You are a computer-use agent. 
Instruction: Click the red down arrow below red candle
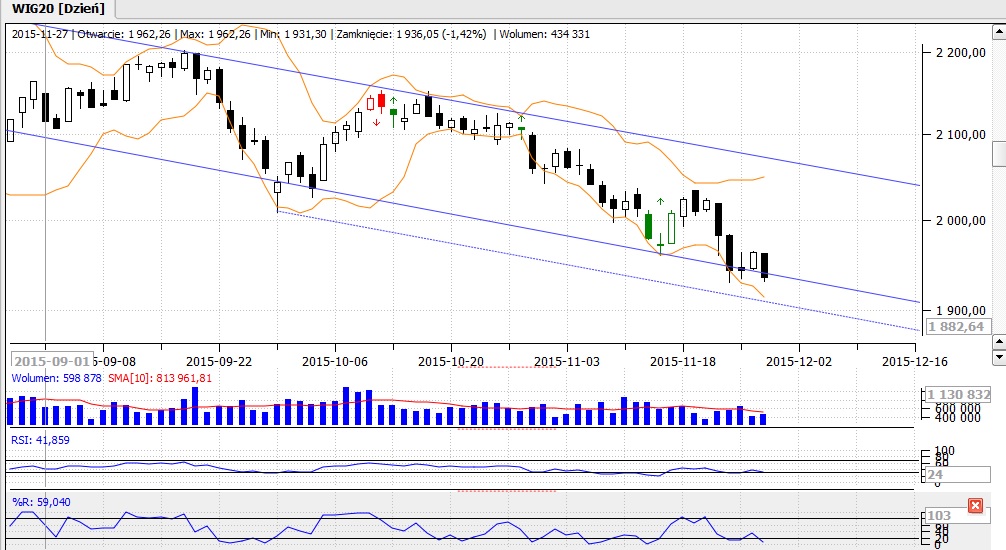point(376,122)
